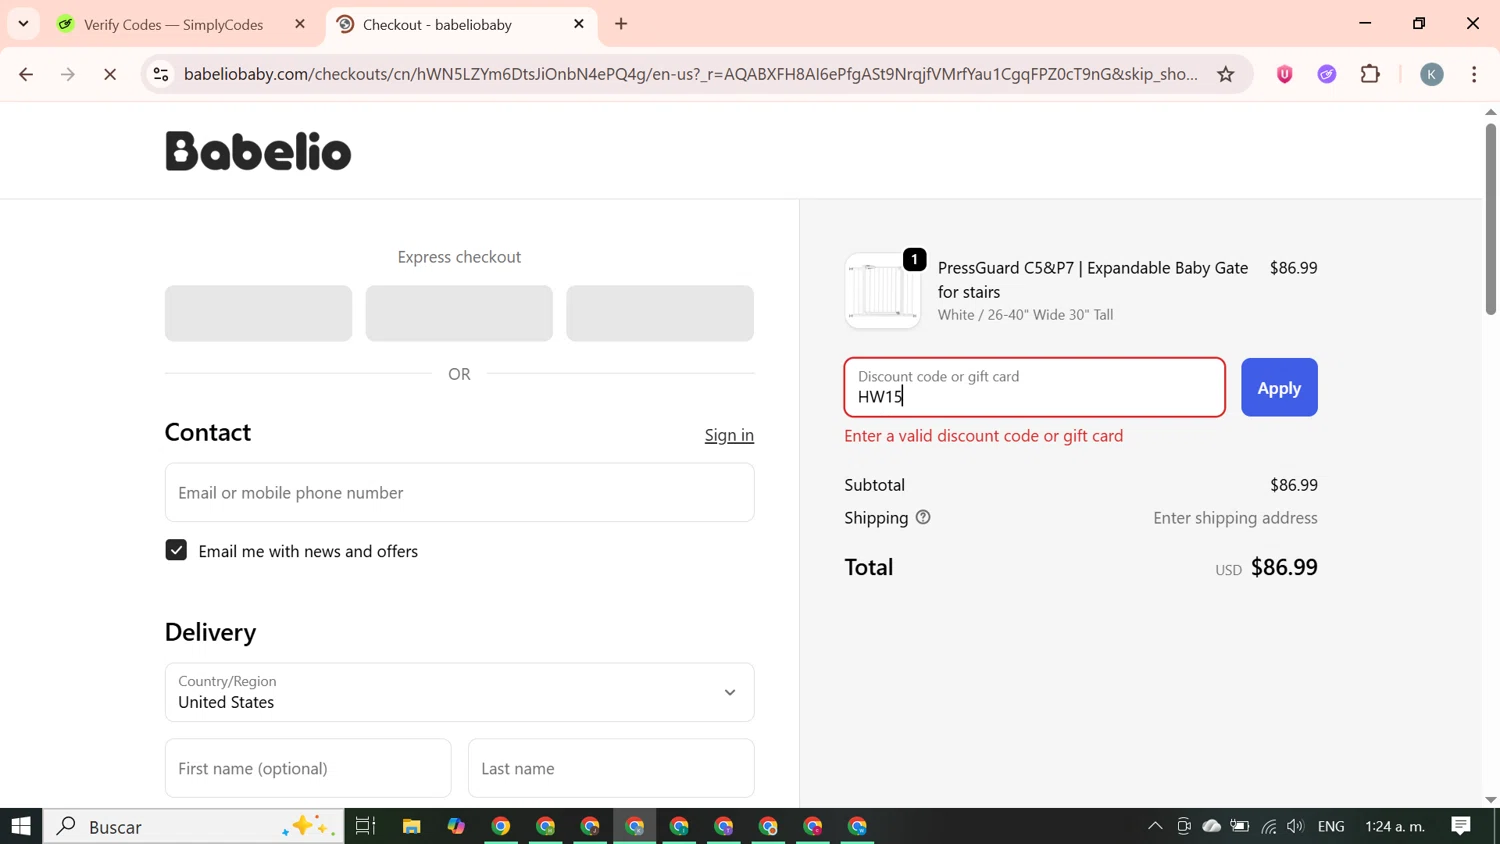Viewport: 1500px width, 844px height.
Task: Open Task View on the taskbar
Action: coord(365,826)
